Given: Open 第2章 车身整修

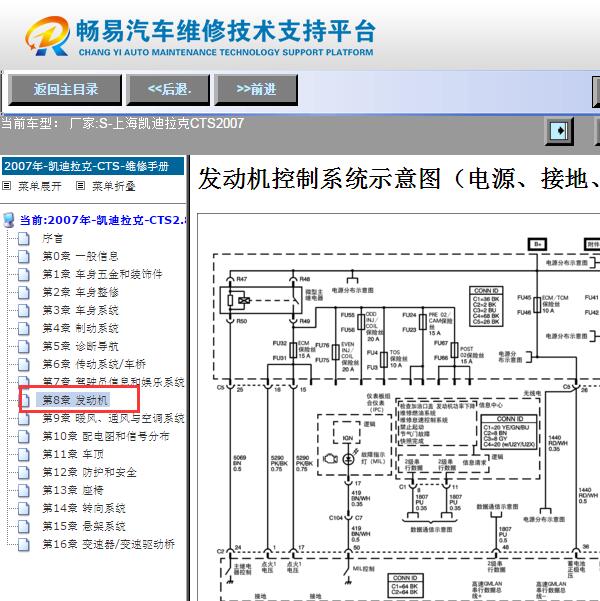Looking at the screenshot, I should (80, 292).
